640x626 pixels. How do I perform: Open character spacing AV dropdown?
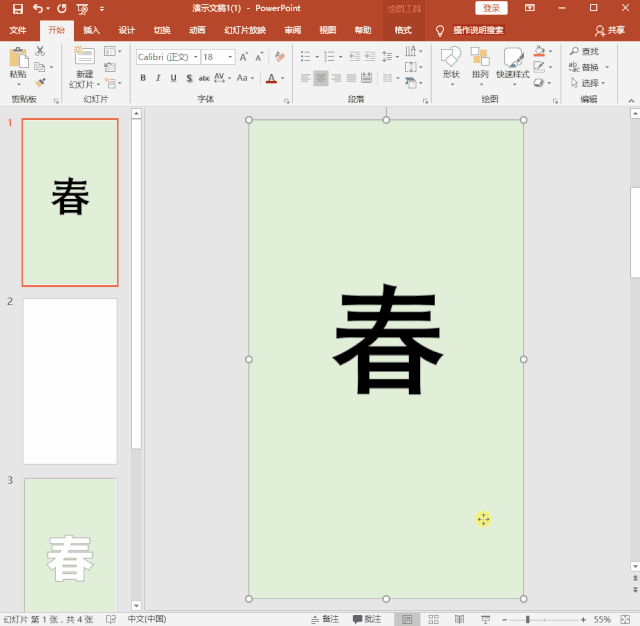coord(222,78)
